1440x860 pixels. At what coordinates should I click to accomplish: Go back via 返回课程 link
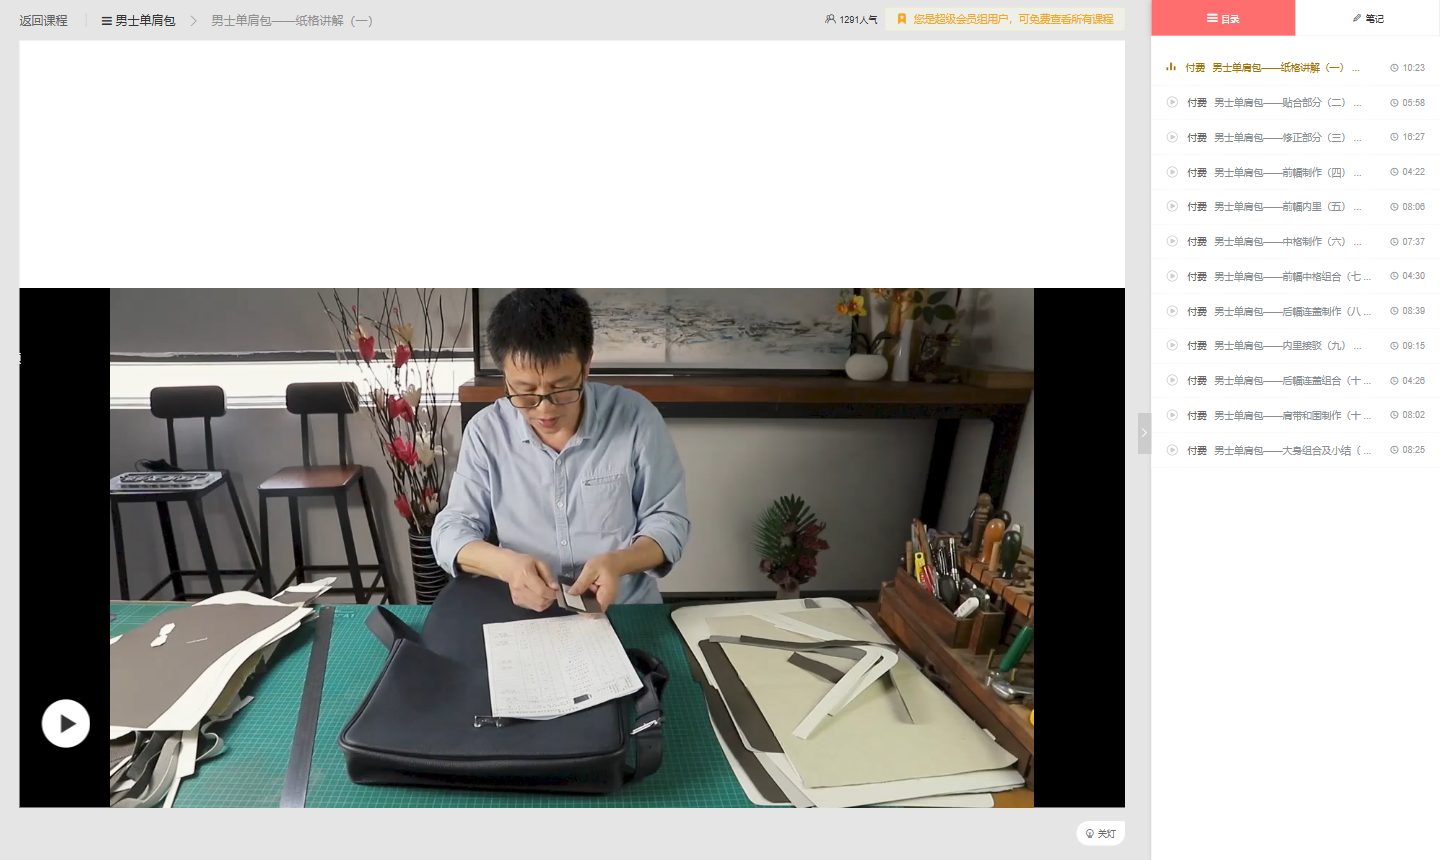(x=44, y=20)
